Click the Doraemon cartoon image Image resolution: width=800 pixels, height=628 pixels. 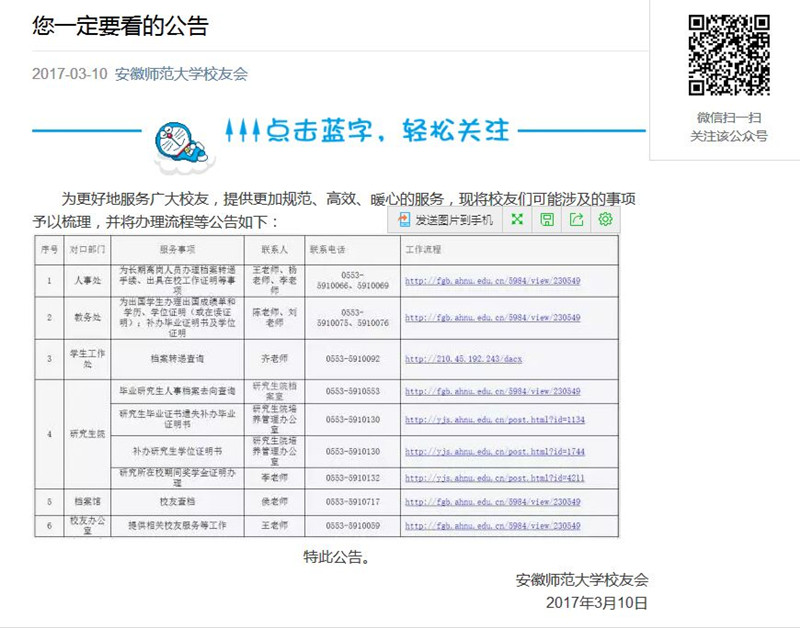coord(177,135)
